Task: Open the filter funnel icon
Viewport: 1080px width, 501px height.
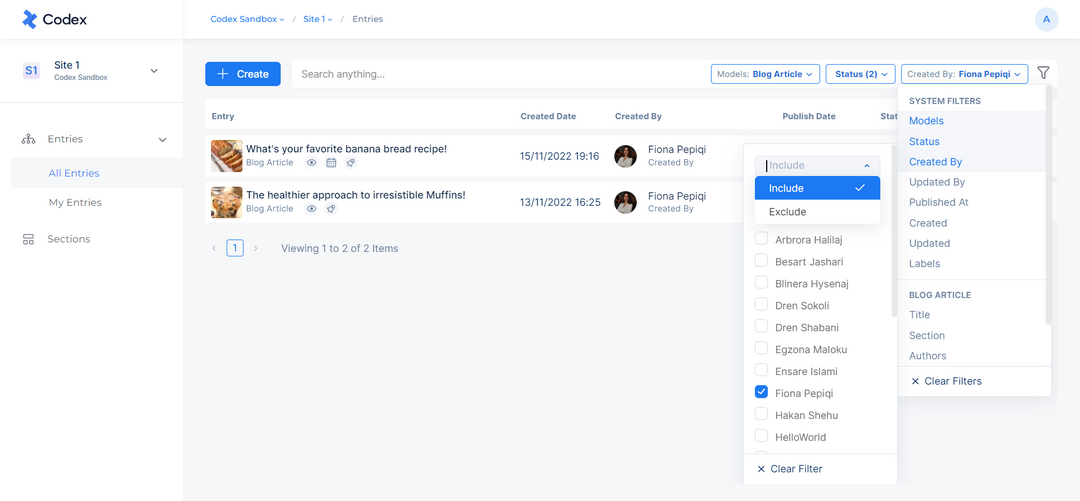Action: coord(1043,73)
